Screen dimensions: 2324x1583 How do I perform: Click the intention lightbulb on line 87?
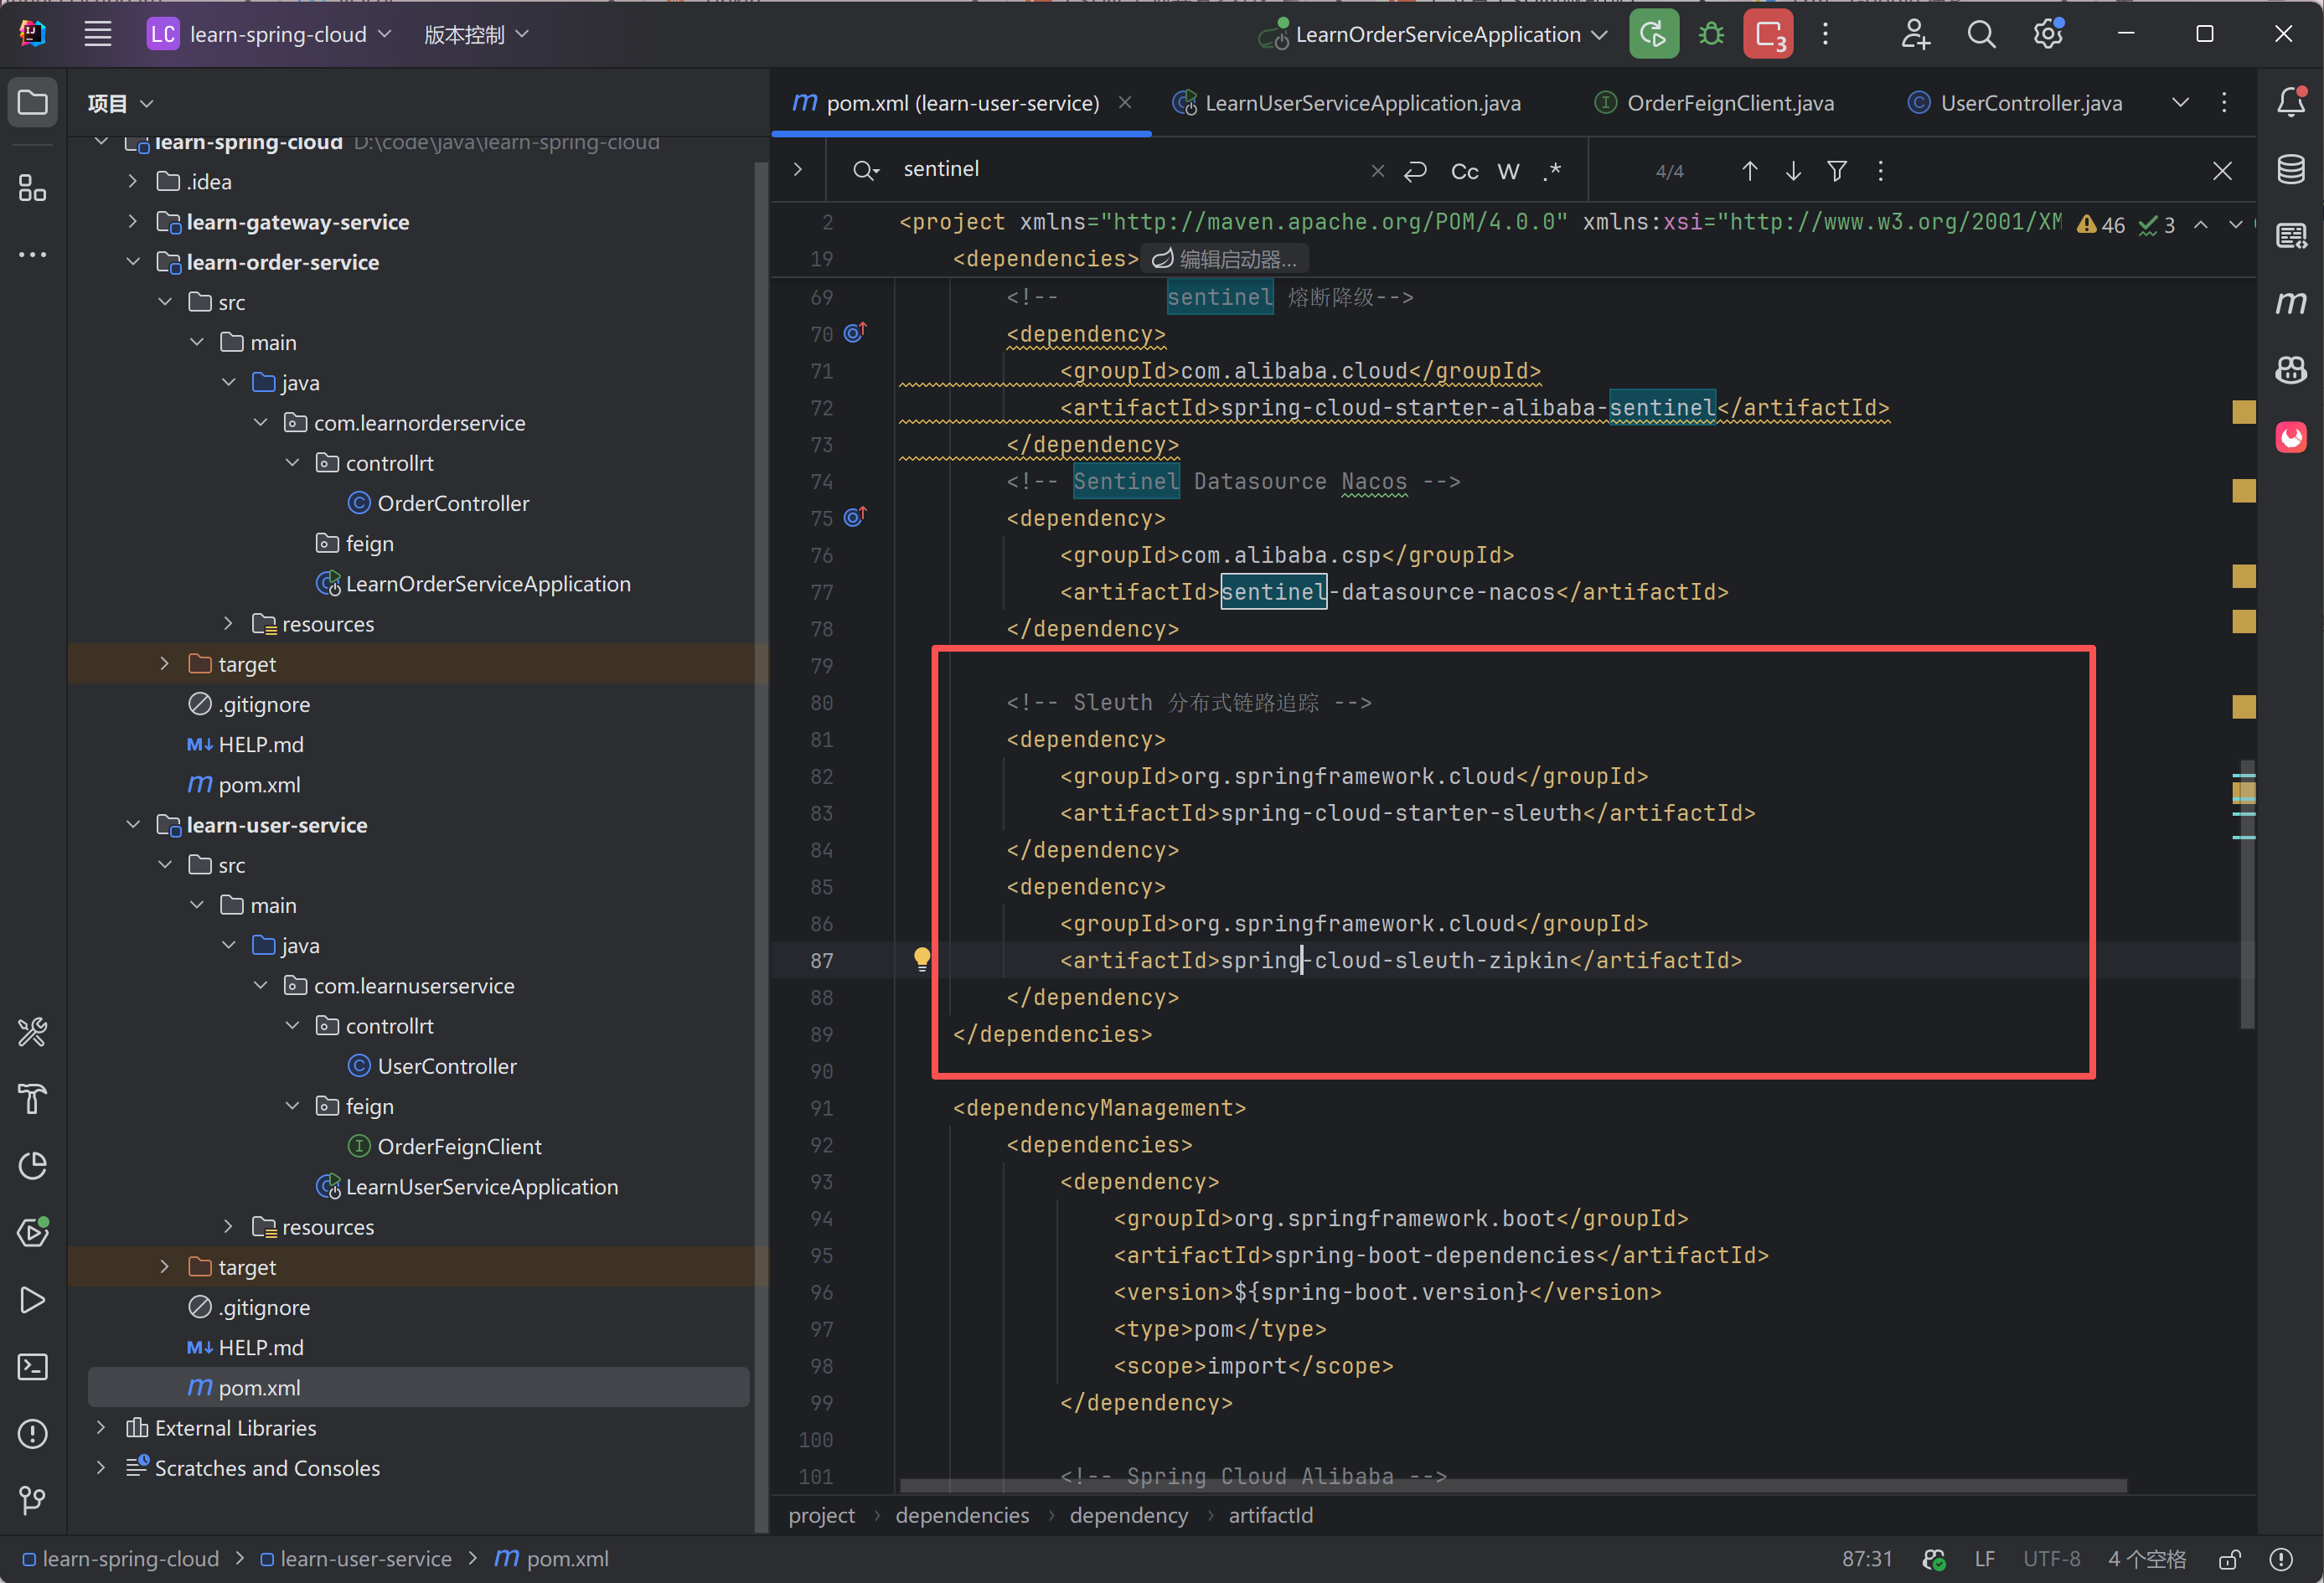click(922, 959)
